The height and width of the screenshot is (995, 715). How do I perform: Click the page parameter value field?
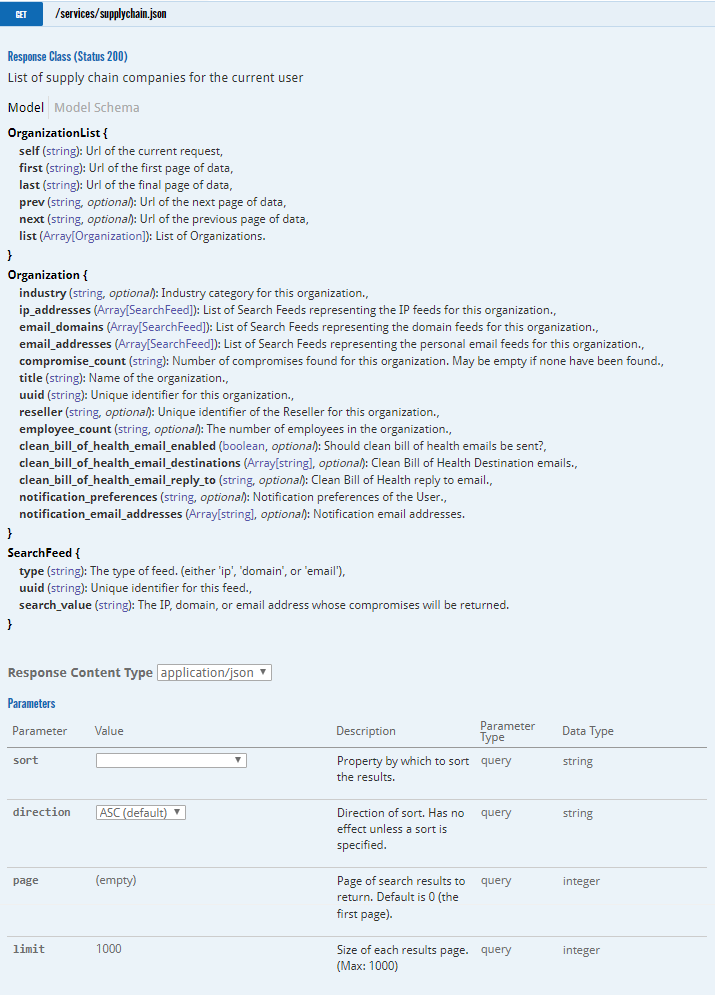click(x=116, y=881)
